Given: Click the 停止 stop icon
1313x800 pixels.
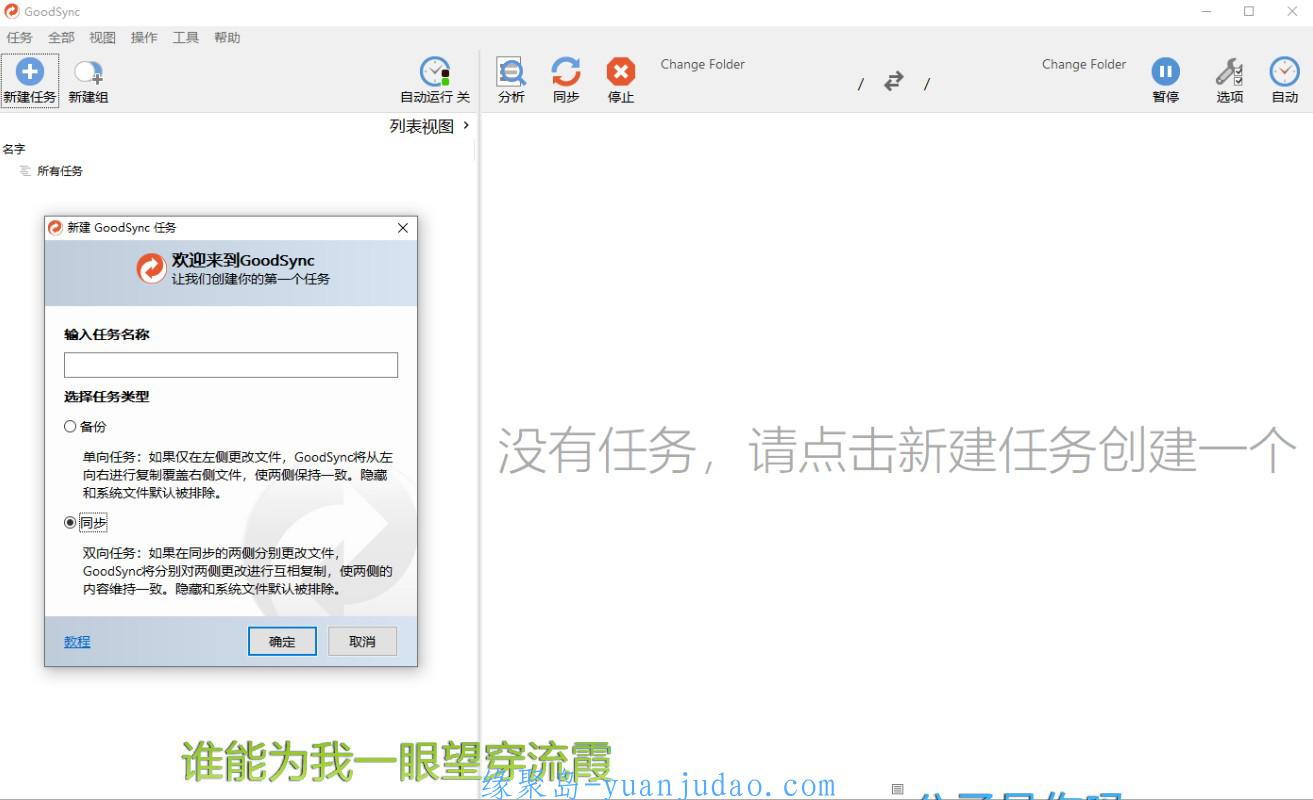Looking at the screenshot, I should 621,72.
